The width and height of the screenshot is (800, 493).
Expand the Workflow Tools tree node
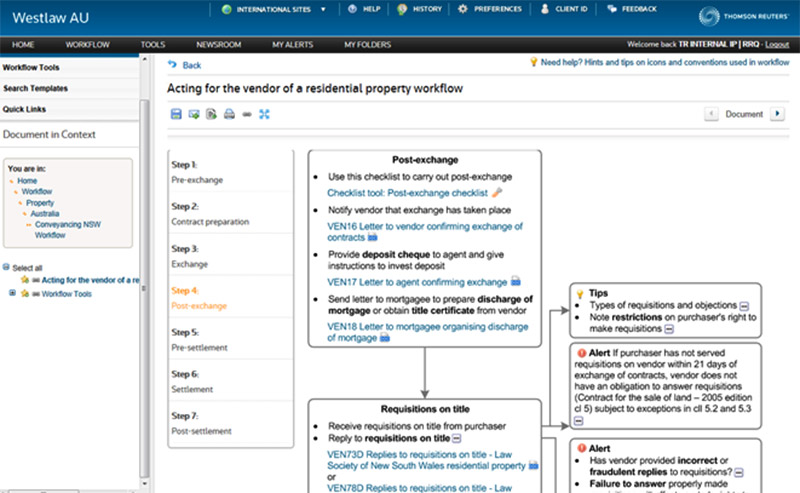pyautogui.click(x=12, y=293)
